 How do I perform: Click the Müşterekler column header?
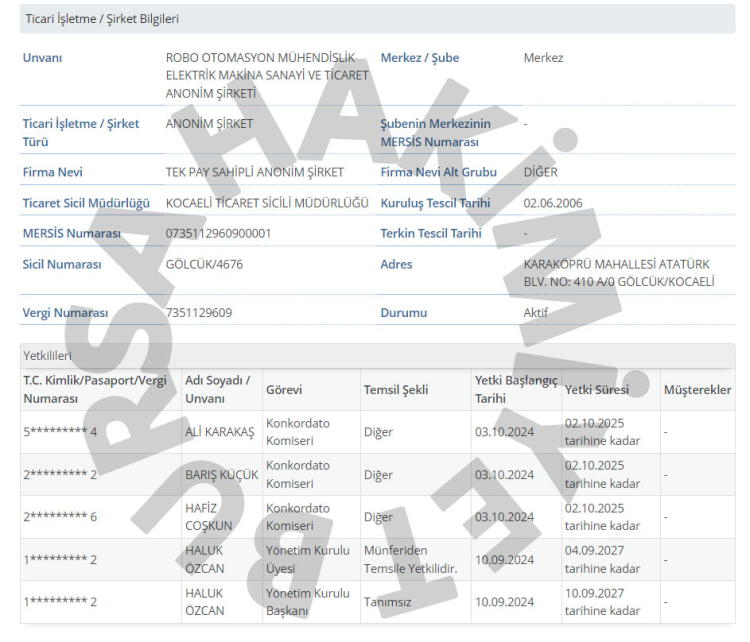(x=697, y=390)
